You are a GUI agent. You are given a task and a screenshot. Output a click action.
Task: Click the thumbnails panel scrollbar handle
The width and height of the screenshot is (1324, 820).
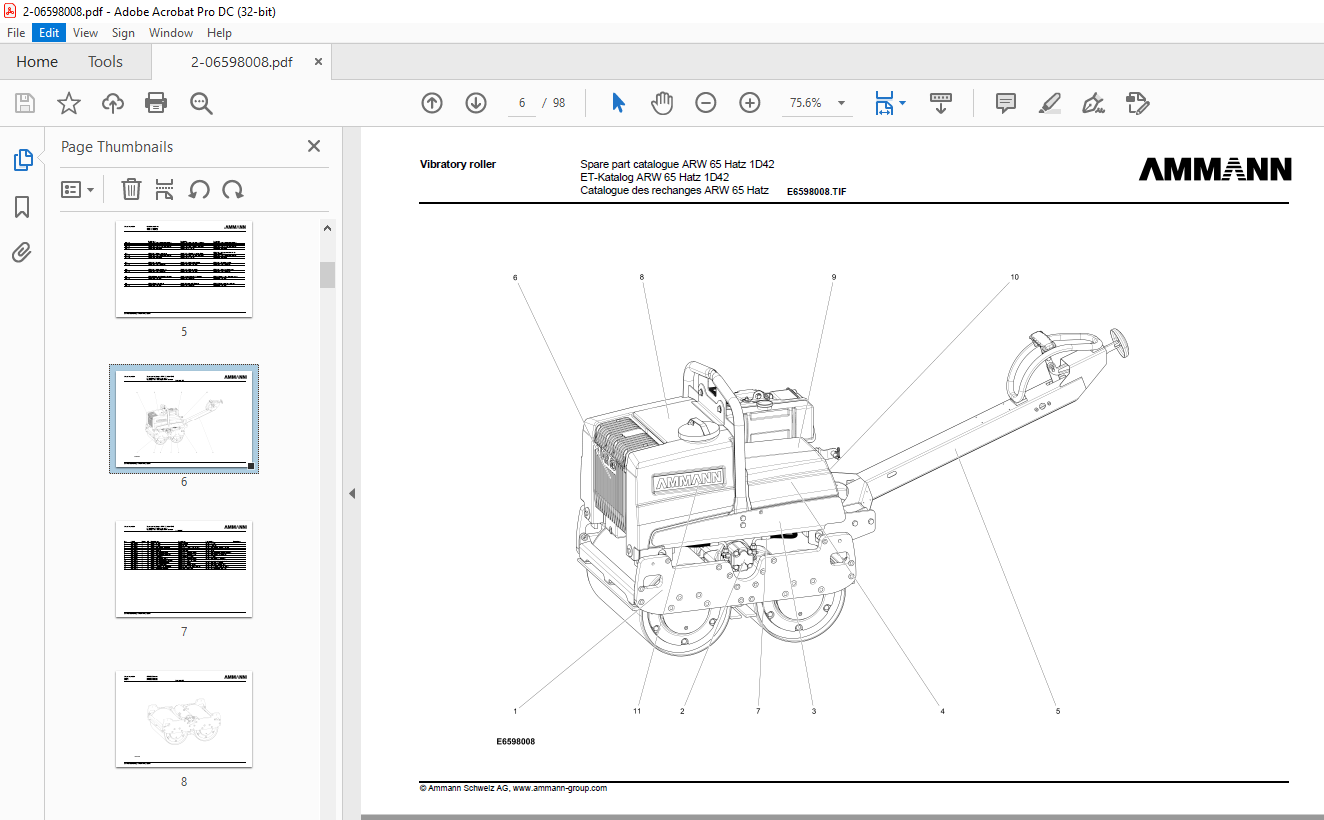(x=327, y=275)
